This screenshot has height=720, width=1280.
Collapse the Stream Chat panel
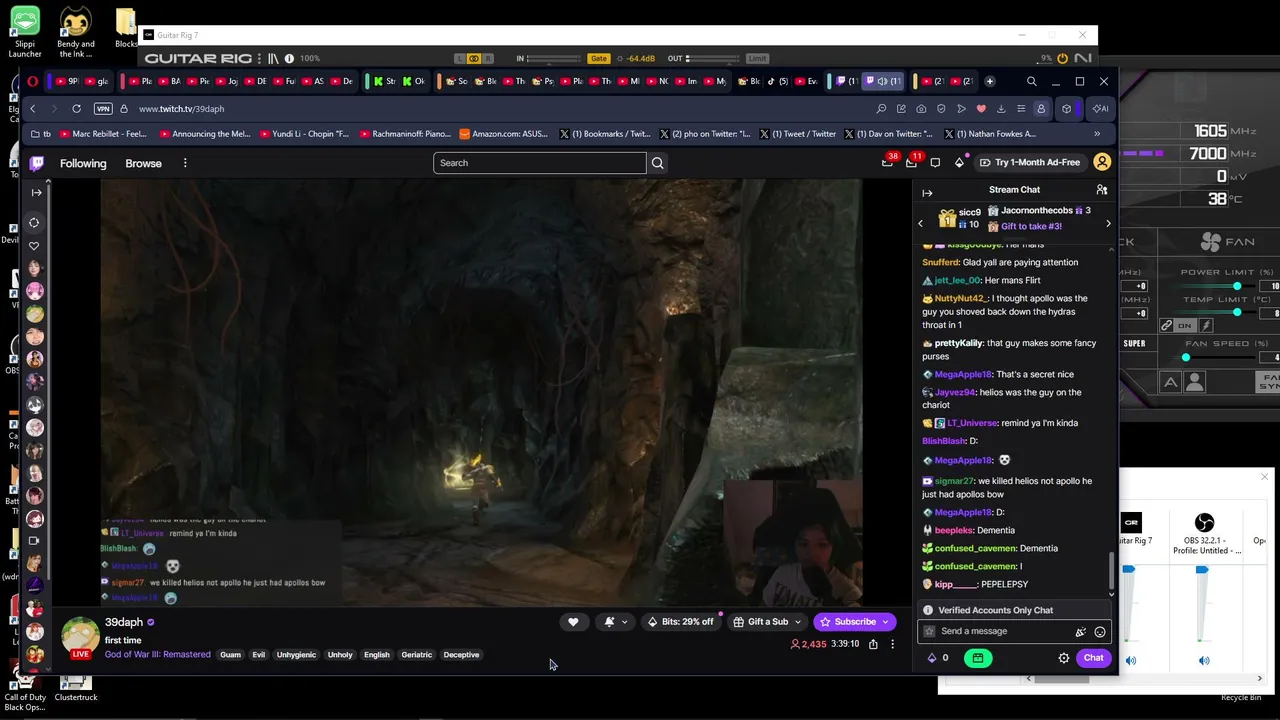point(927,193)
